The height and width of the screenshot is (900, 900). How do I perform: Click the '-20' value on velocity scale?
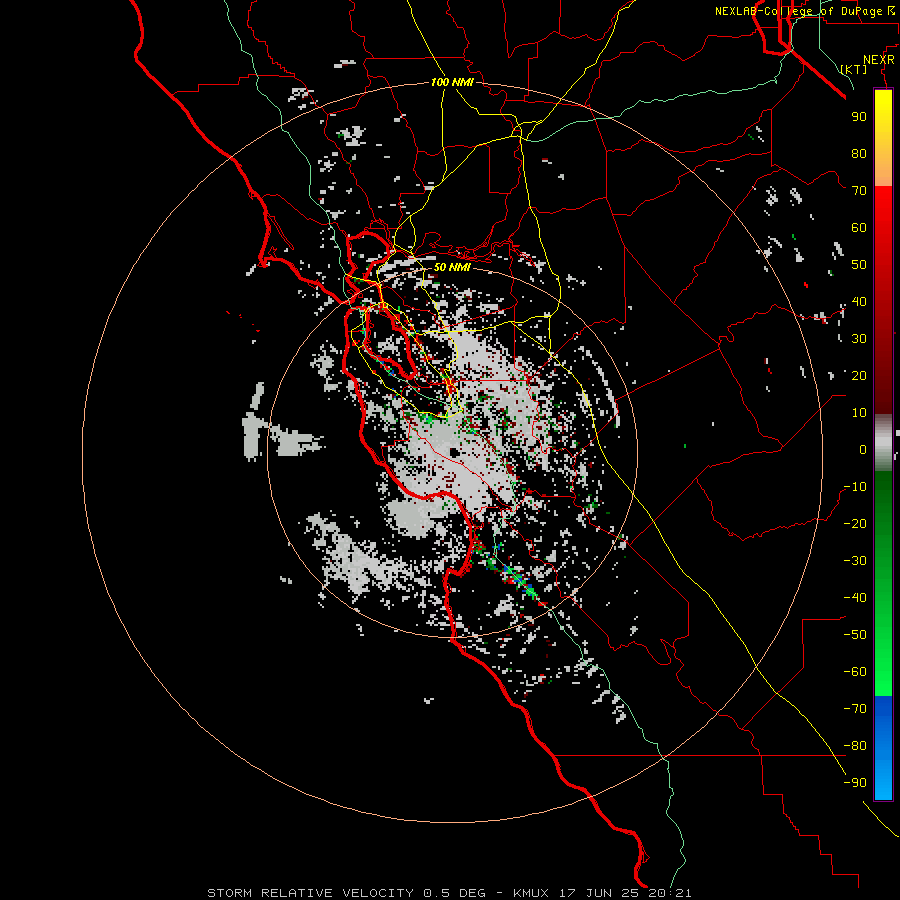pos(855,523)
